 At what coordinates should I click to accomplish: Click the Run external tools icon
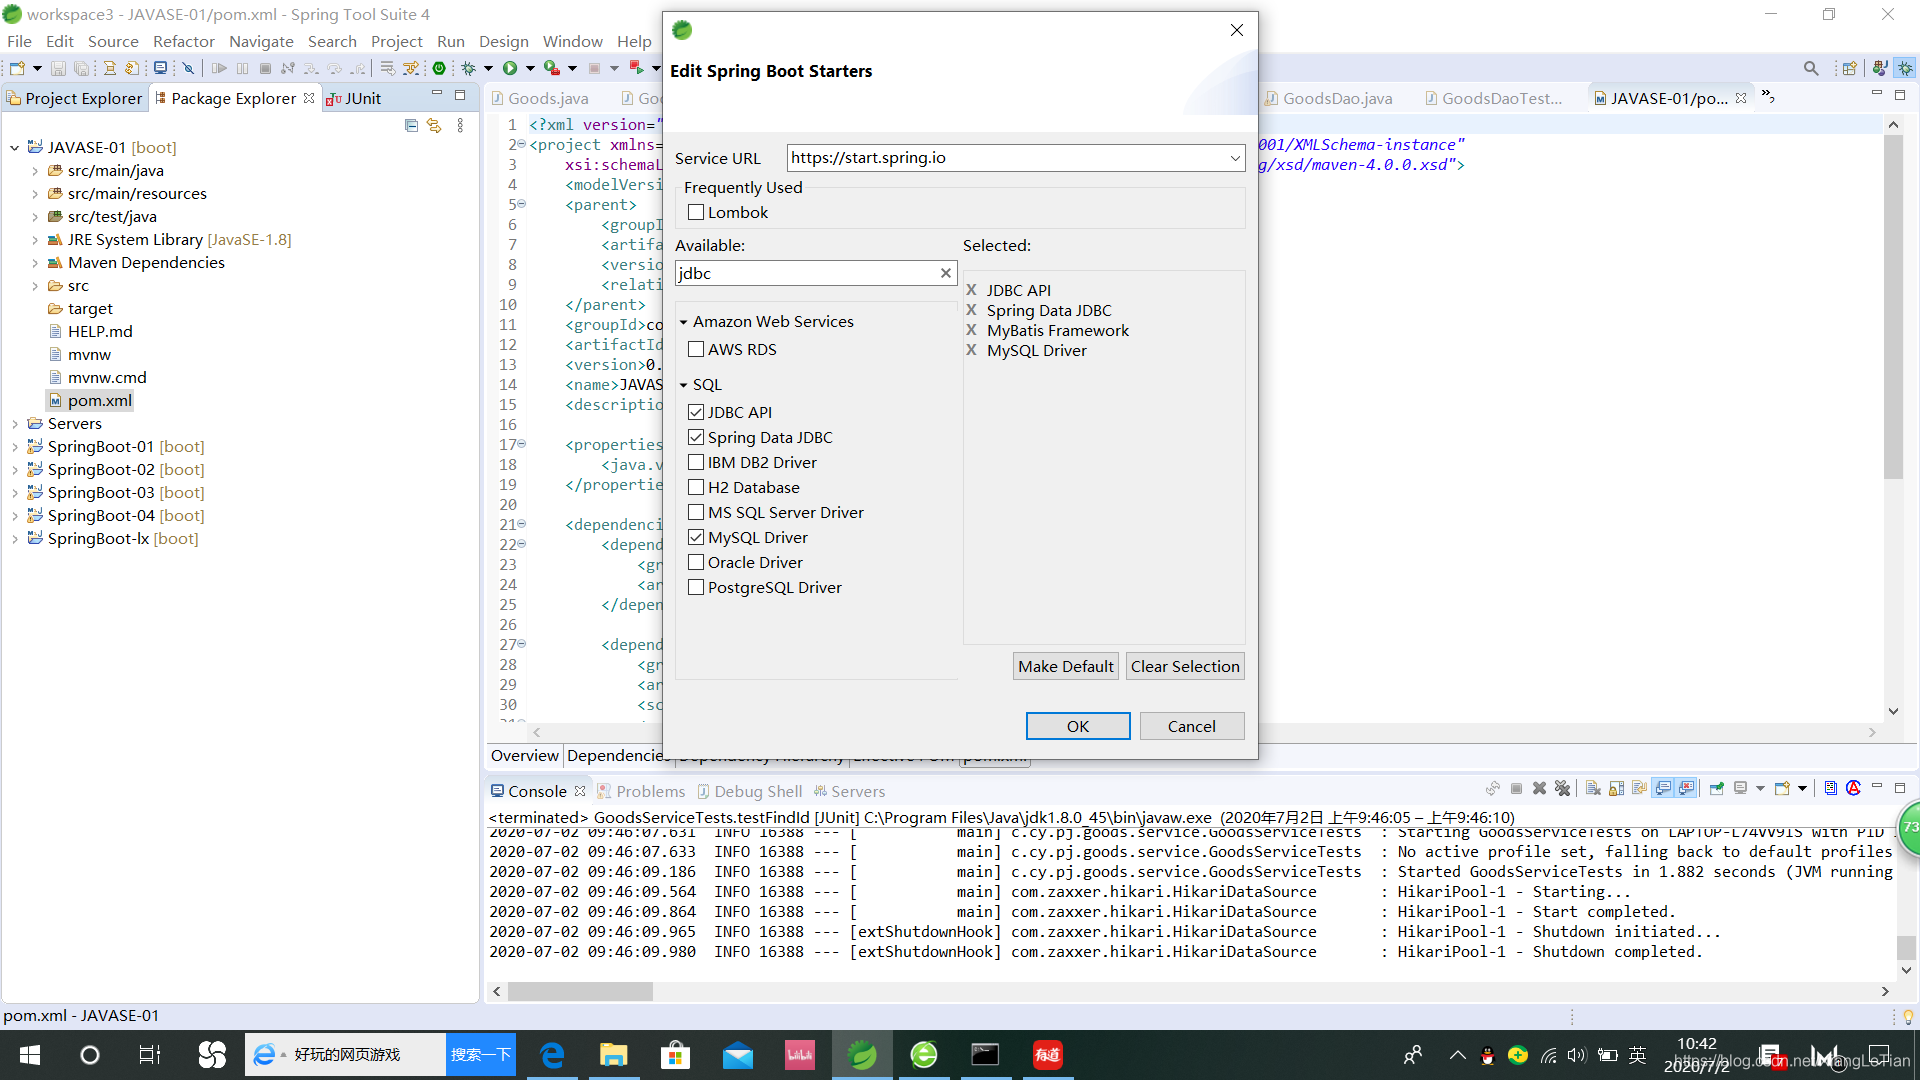click(x=551, y=68)
